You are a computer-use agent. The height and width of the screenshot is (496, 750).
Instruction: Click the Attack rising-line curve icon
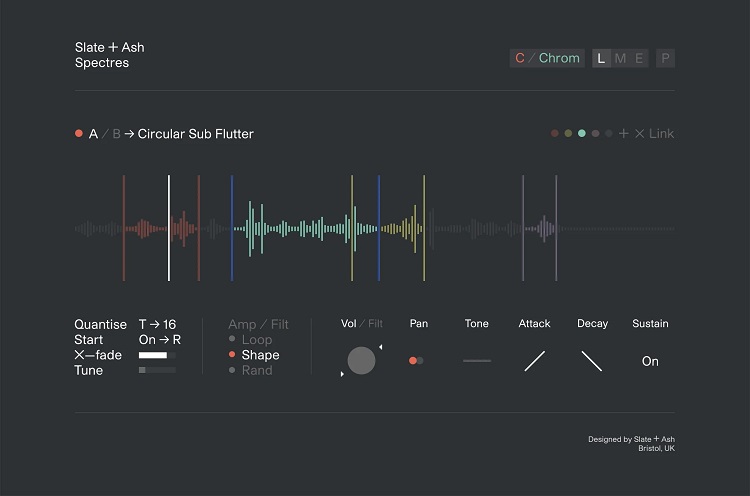tap(535, 361)
